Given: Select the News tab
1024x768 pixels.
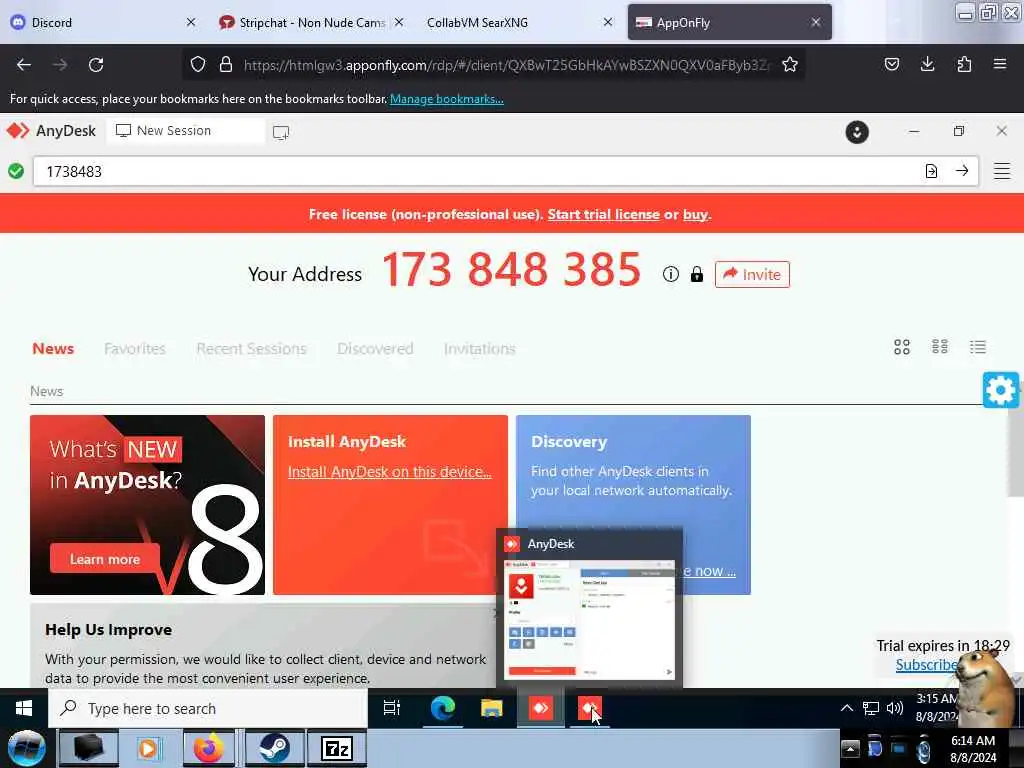Looking at the screenshot, I should click(x=53, y=349).
